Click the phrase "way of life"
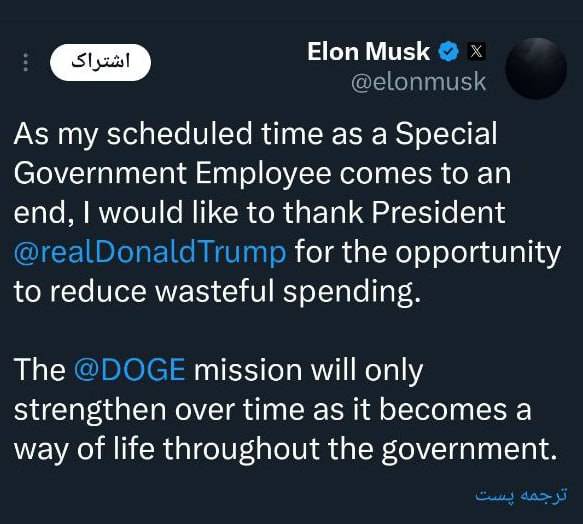 click(x=84, y=449)
